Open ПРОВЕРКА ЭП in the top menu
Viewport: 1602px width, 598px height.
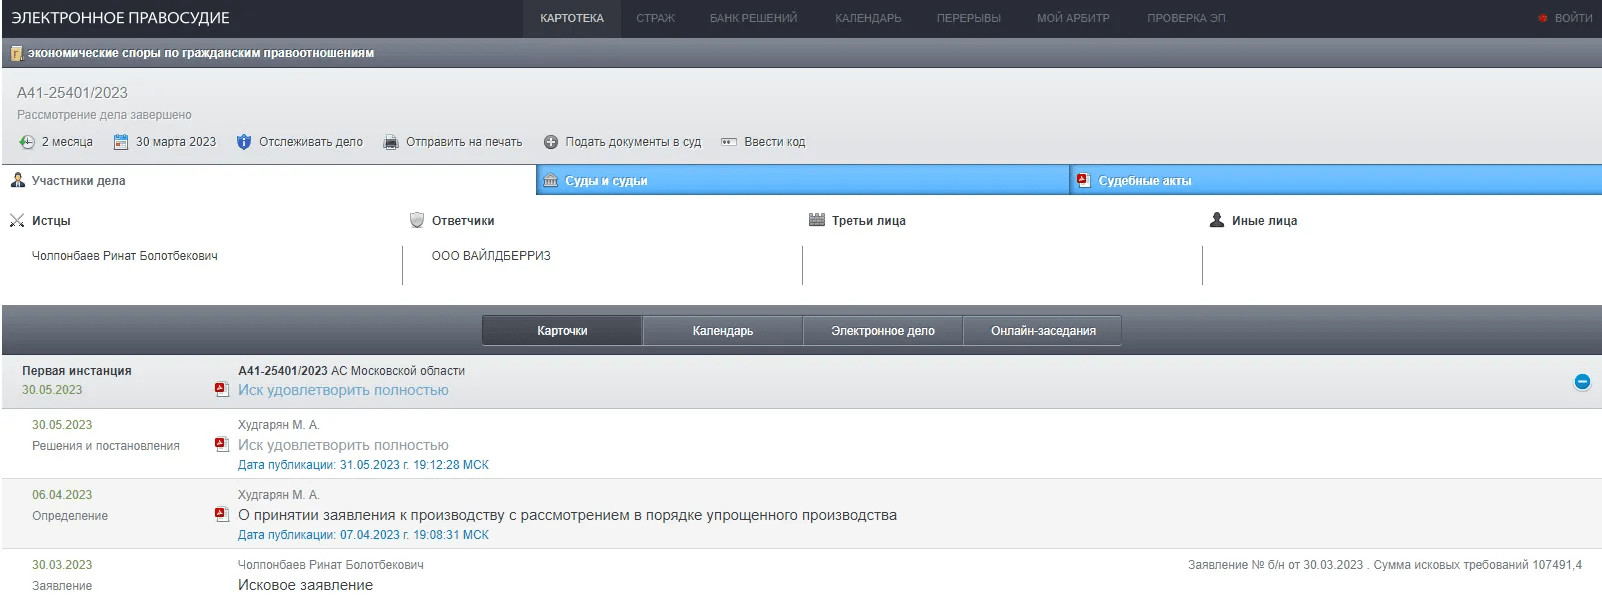pyautogui.click(x=1186, y=18)
